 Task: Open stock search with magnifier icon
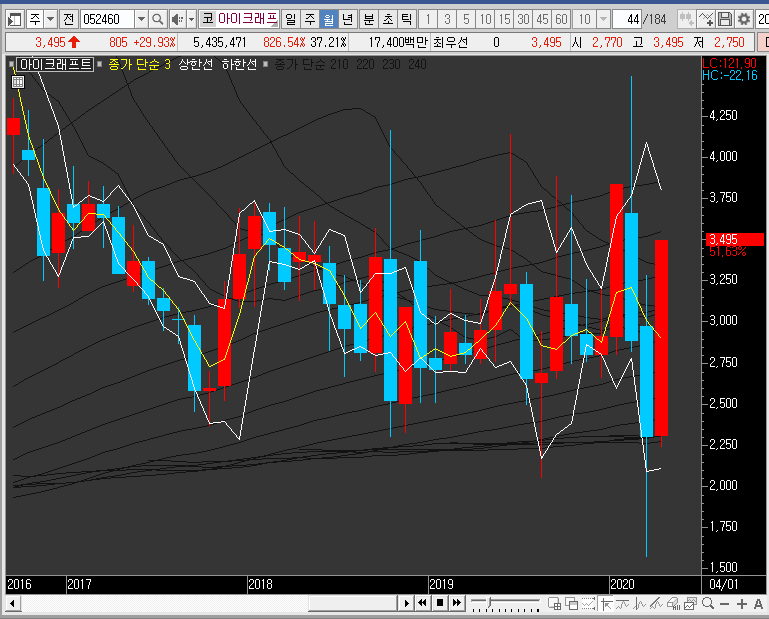pyautogui.click(x=157, y=20)
